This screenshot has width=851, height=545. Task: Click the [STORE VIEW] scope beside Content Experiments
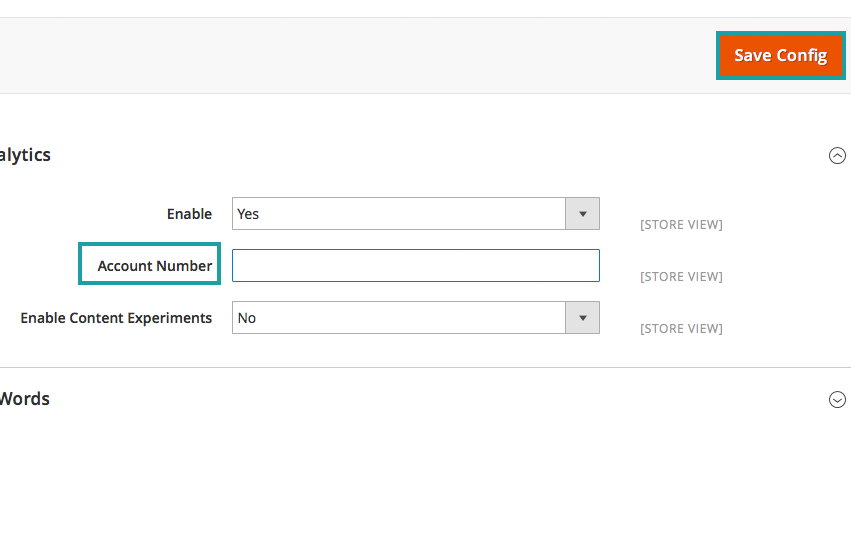681,329
